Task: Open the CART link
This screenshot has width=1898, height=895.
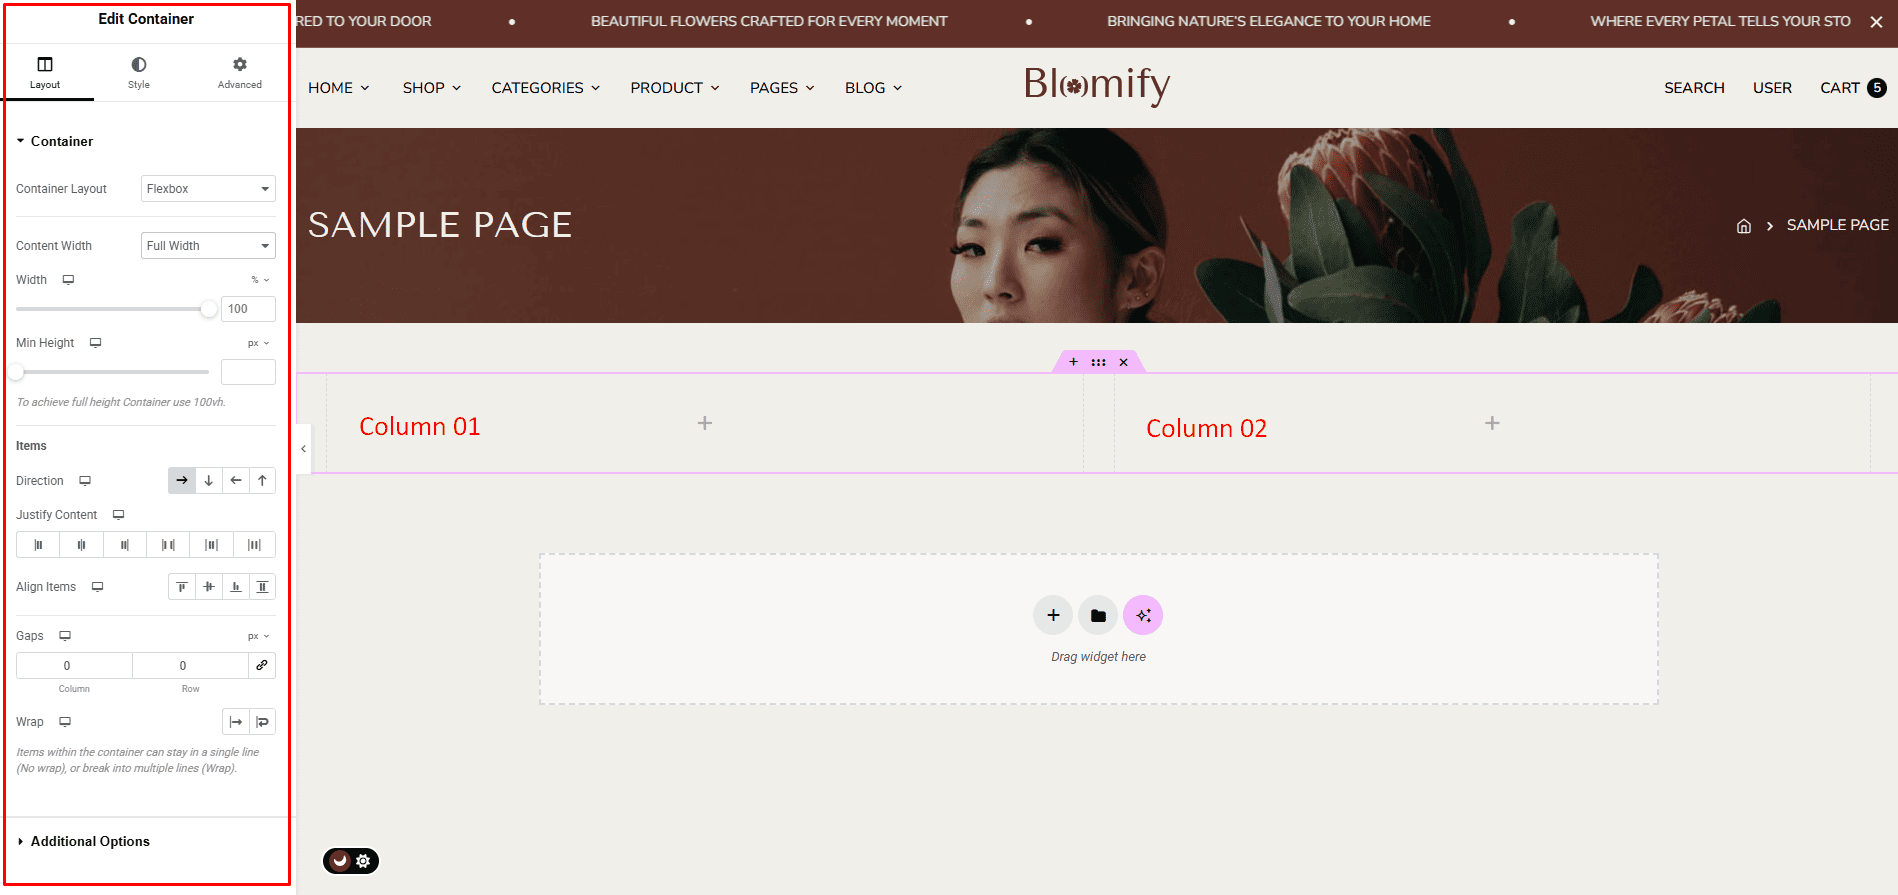Action: (x=1853, y=88)
